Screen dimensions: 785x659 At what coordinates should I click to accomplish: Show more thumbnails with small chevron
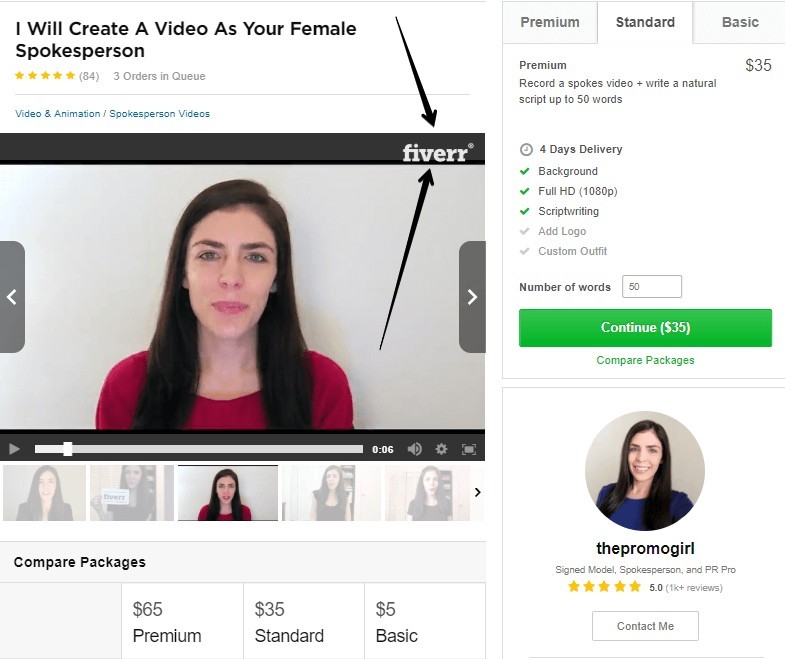pos(478,492)
